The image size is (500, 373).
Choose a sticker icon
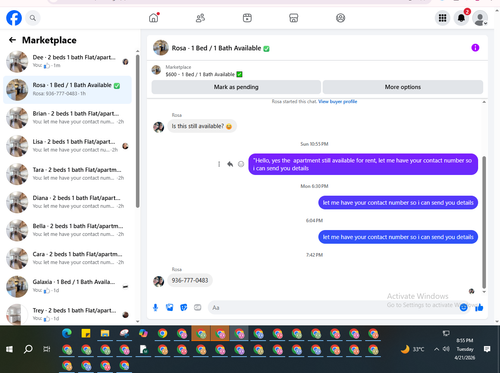coord(184,307)
